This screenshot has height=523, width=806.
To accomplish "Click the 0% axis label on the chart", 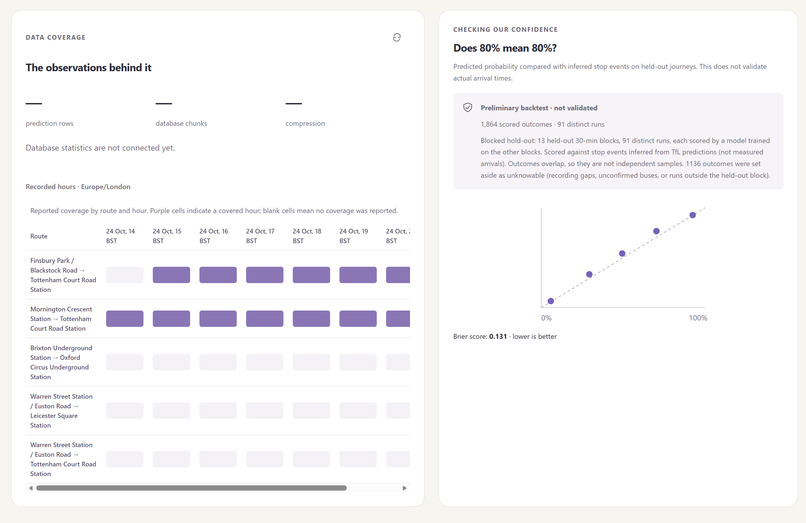I will 546,318.
